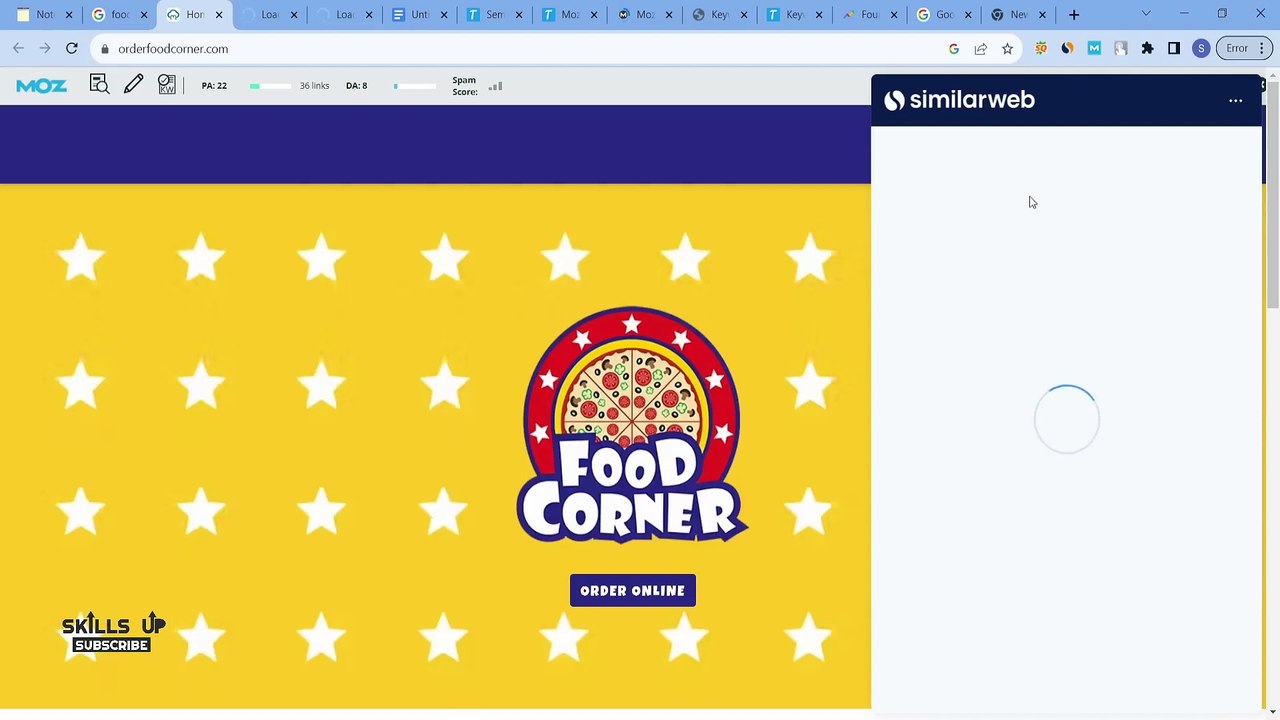The height and width of the screenshot is (720, 1280).
Task: Click the 'PA: 22' value in MozBar
Action: 214,86
